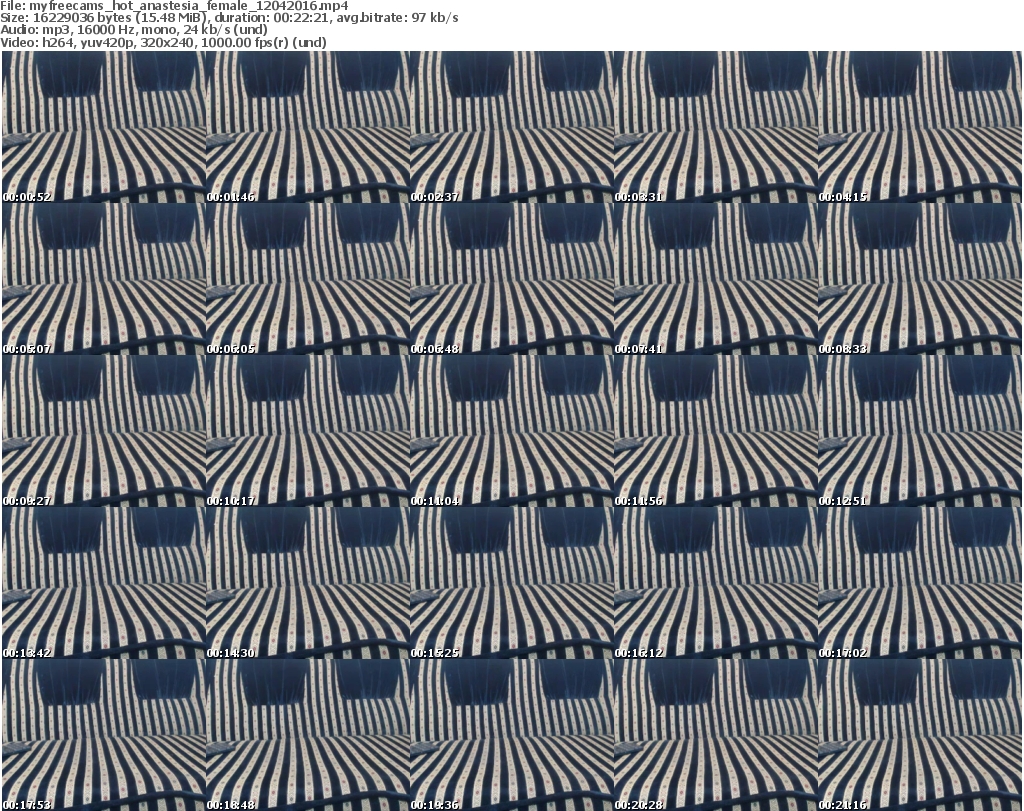Select the frame at timestamp 00:20:28
1024x811 pixels.
[x=716, y=735]
